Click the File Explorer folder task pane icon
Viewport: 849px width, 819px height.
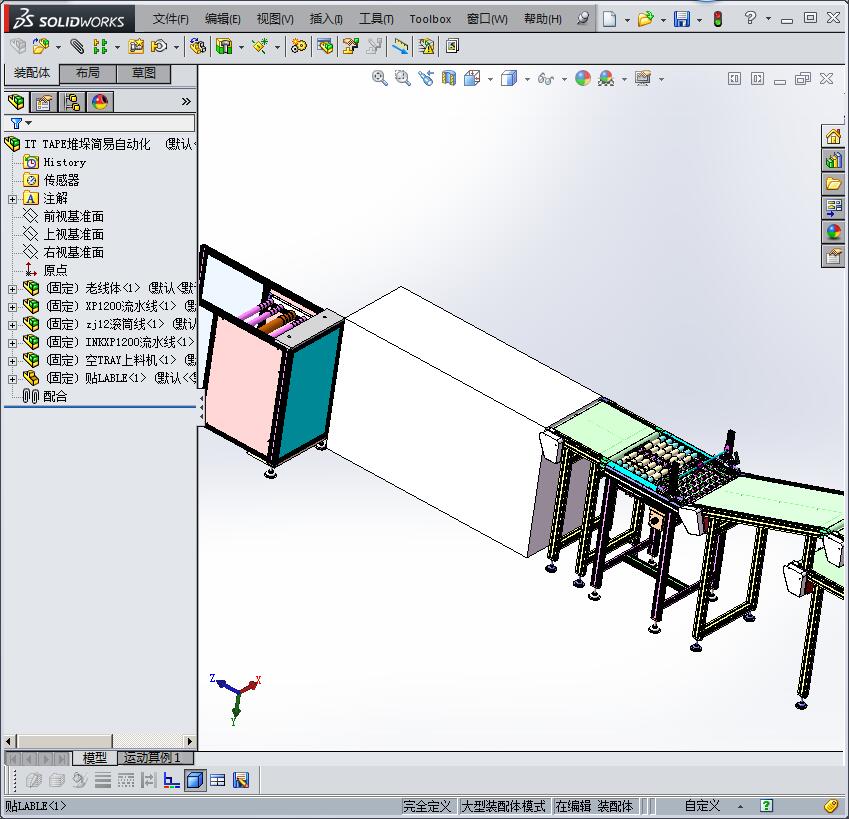(833, 184)
